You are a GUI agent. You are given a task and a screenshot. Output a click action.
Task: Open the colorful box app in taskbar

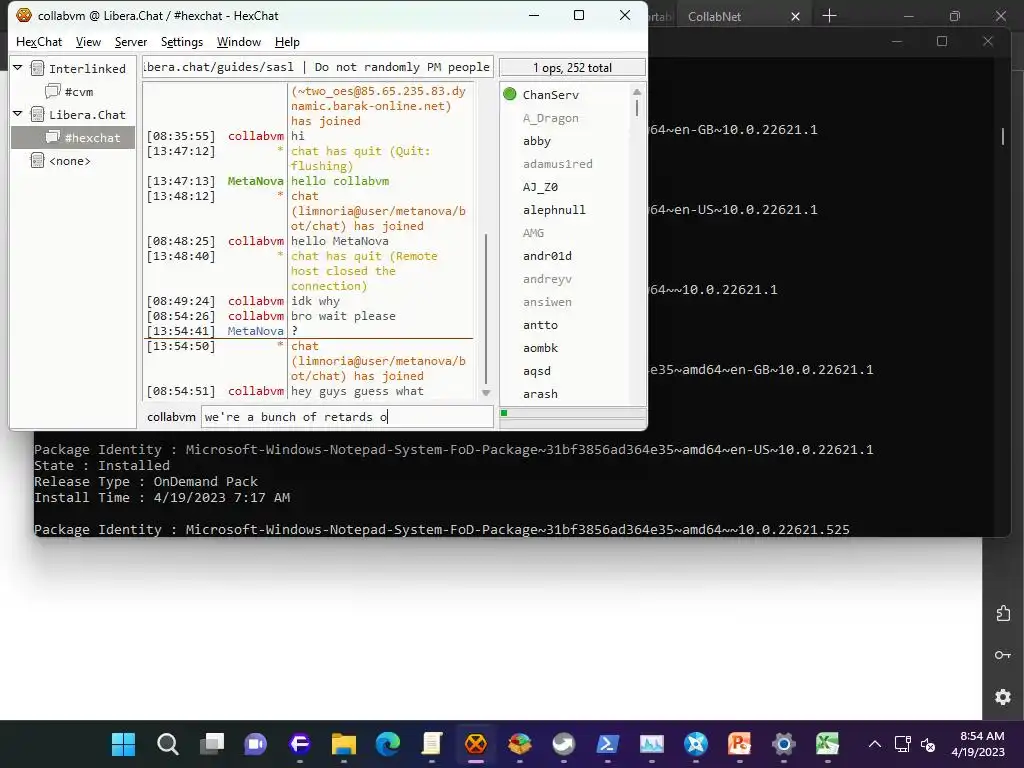(520, 744)
